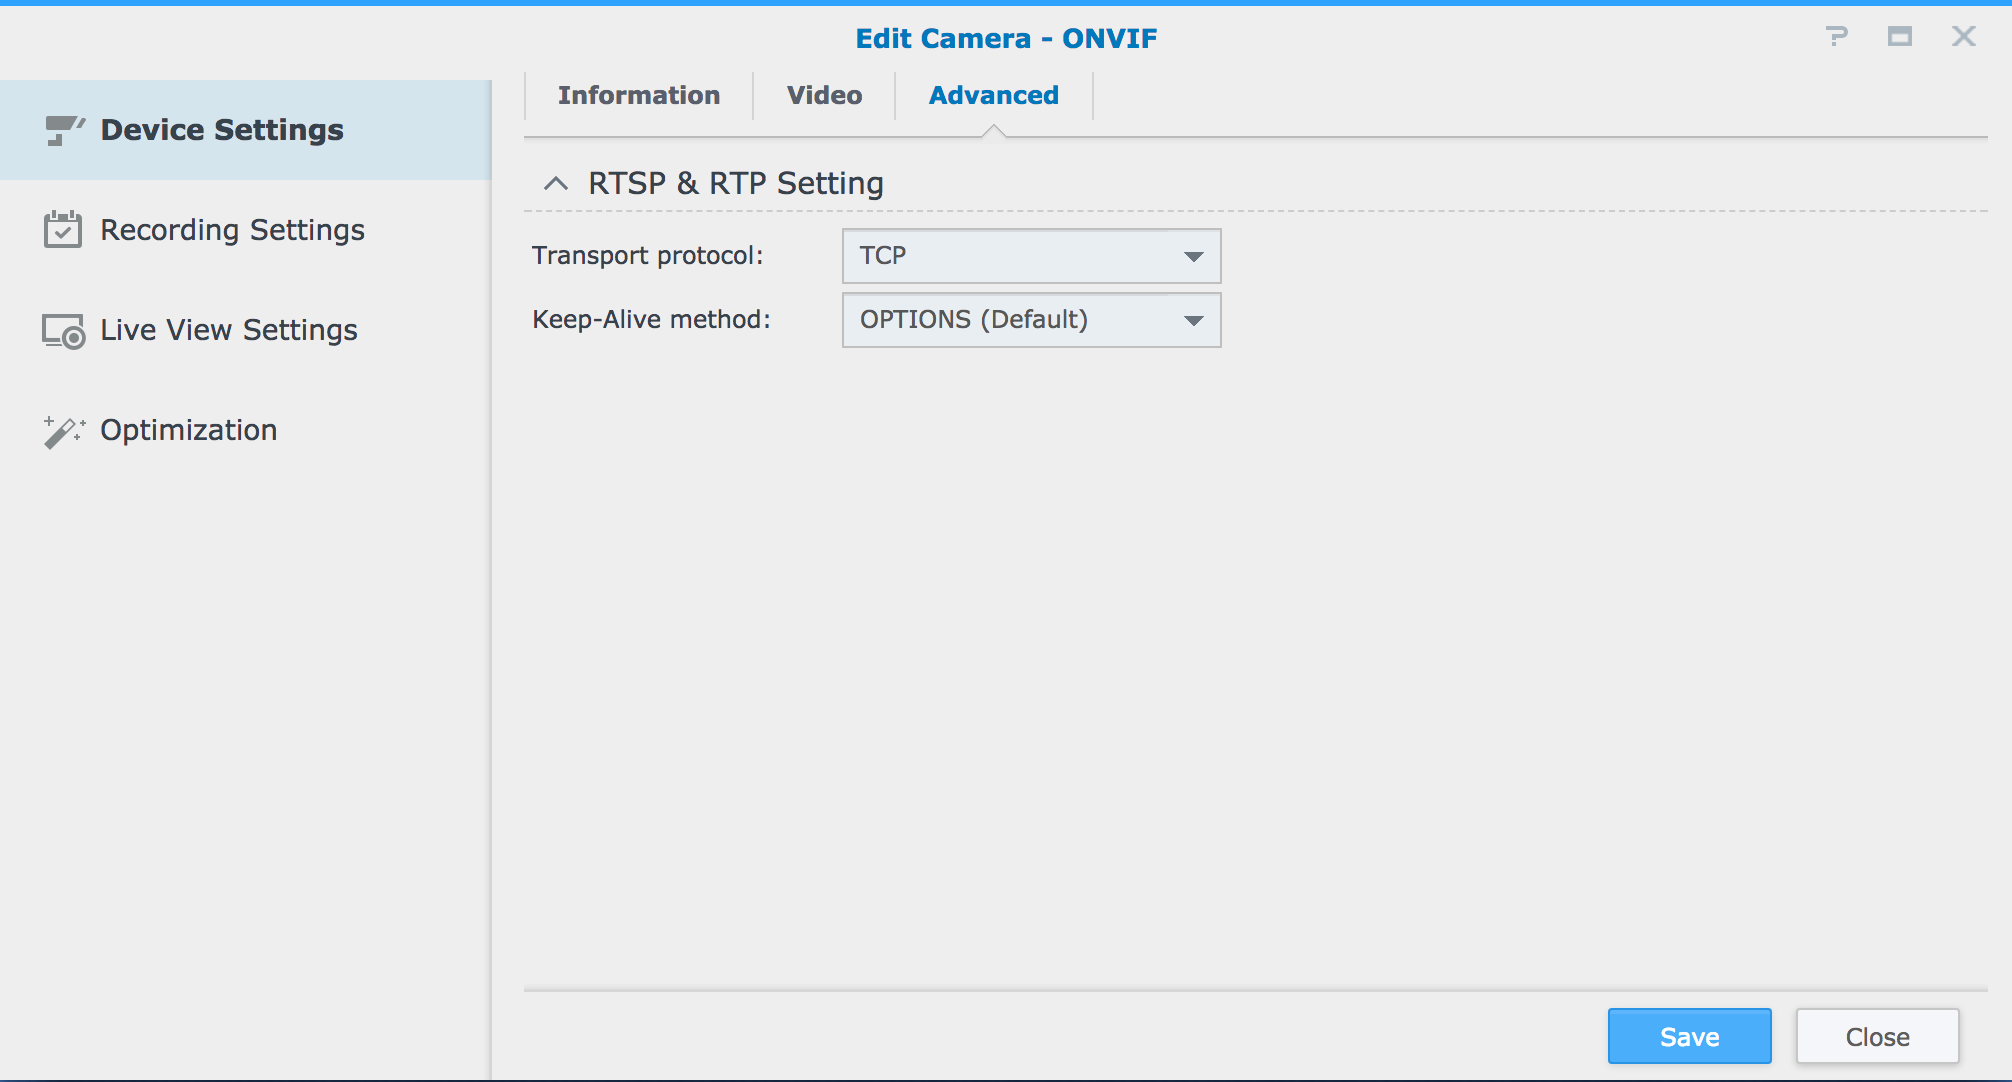Image resolution: width=2012 pixels, height=1082 pixels.
Task: Open the Keep-Alive method dropdown arrow
Action: click(1193, 320)
